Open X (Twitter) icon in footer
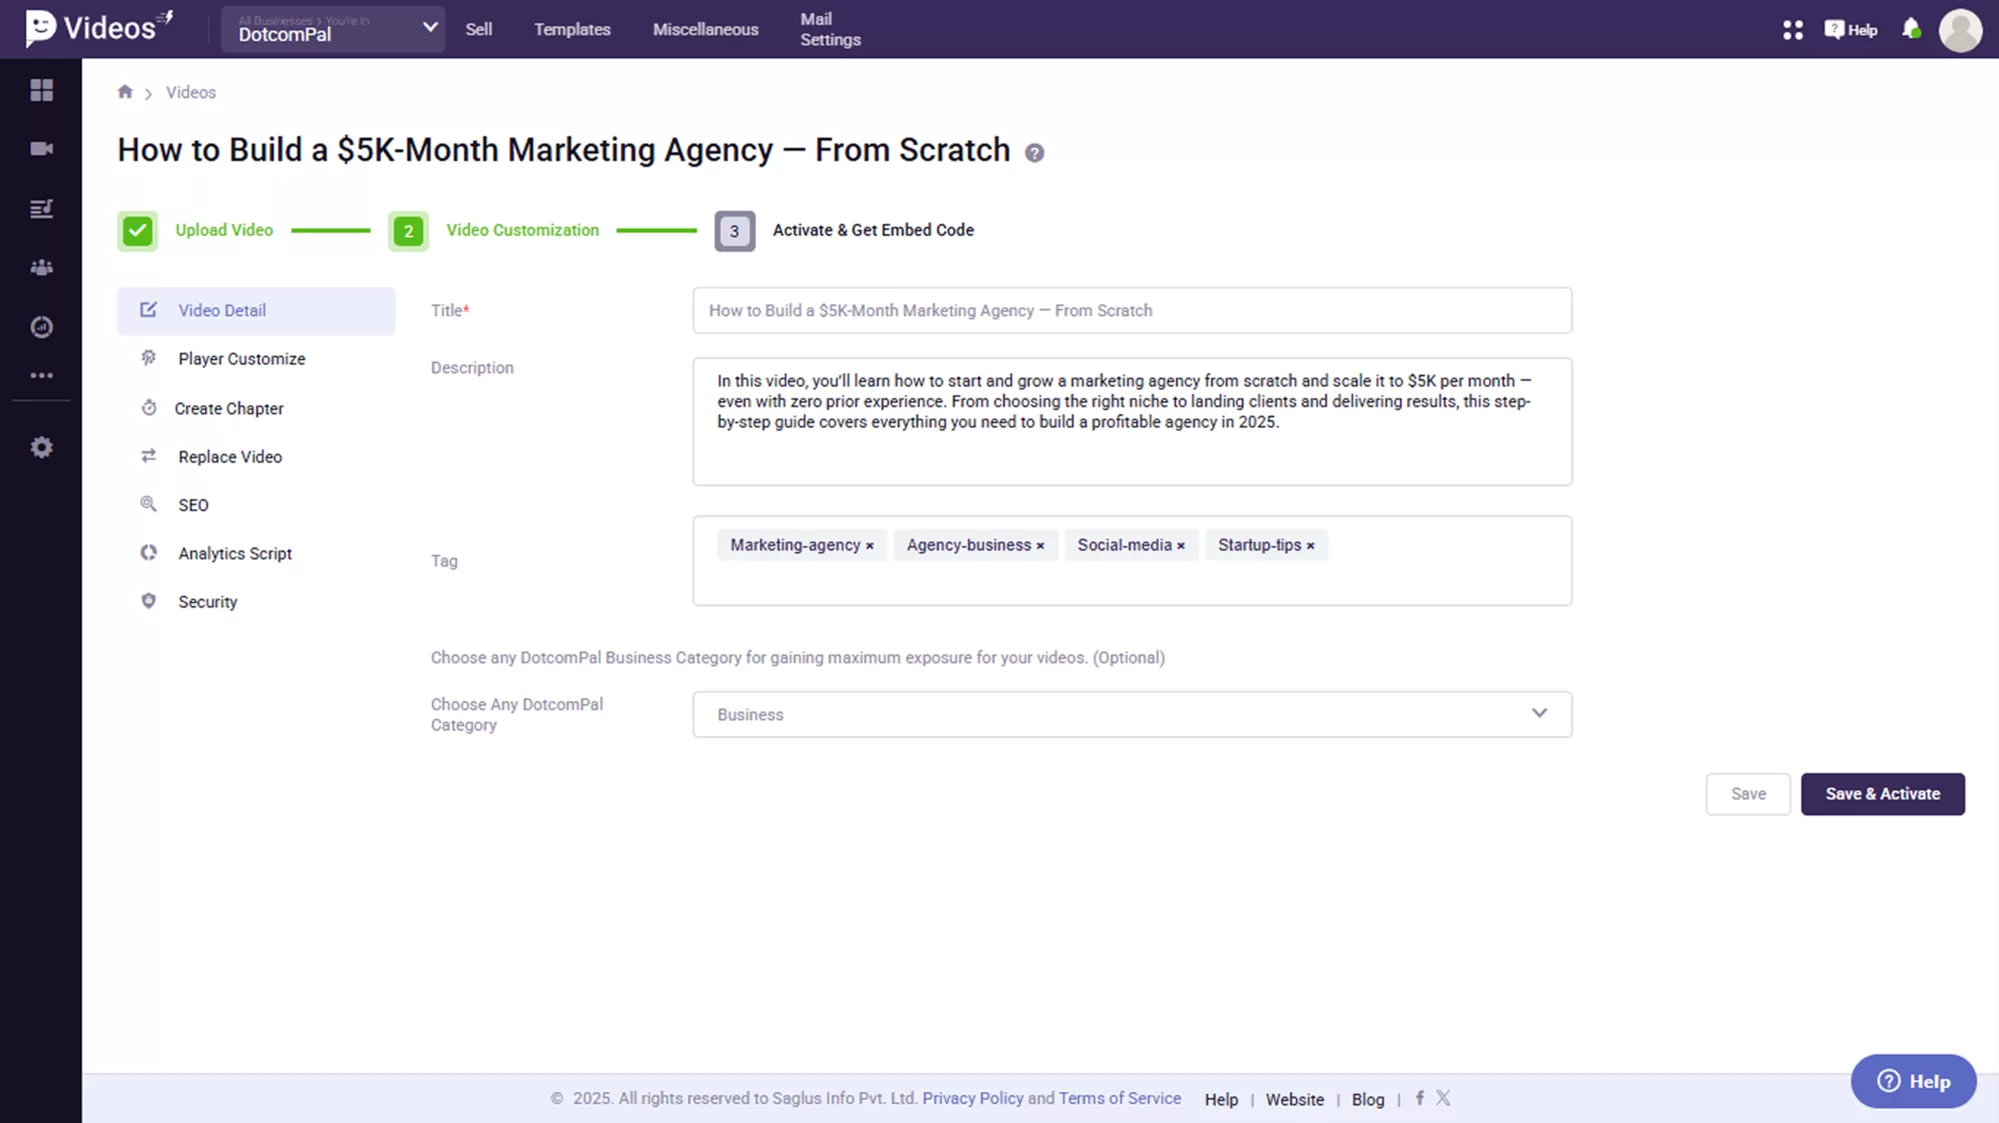 [1443, 1098]
